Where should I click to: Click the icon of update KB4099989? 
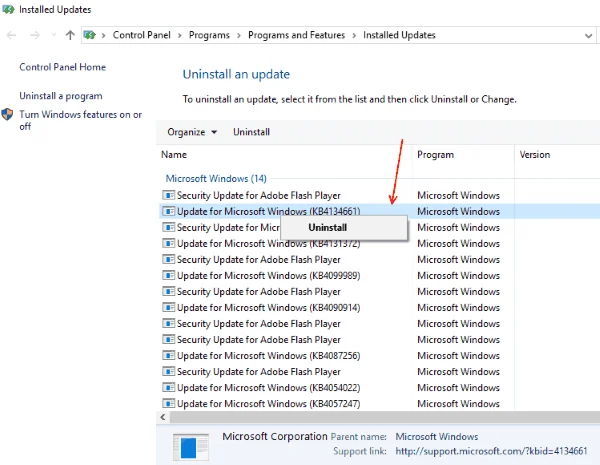(168, 276)
